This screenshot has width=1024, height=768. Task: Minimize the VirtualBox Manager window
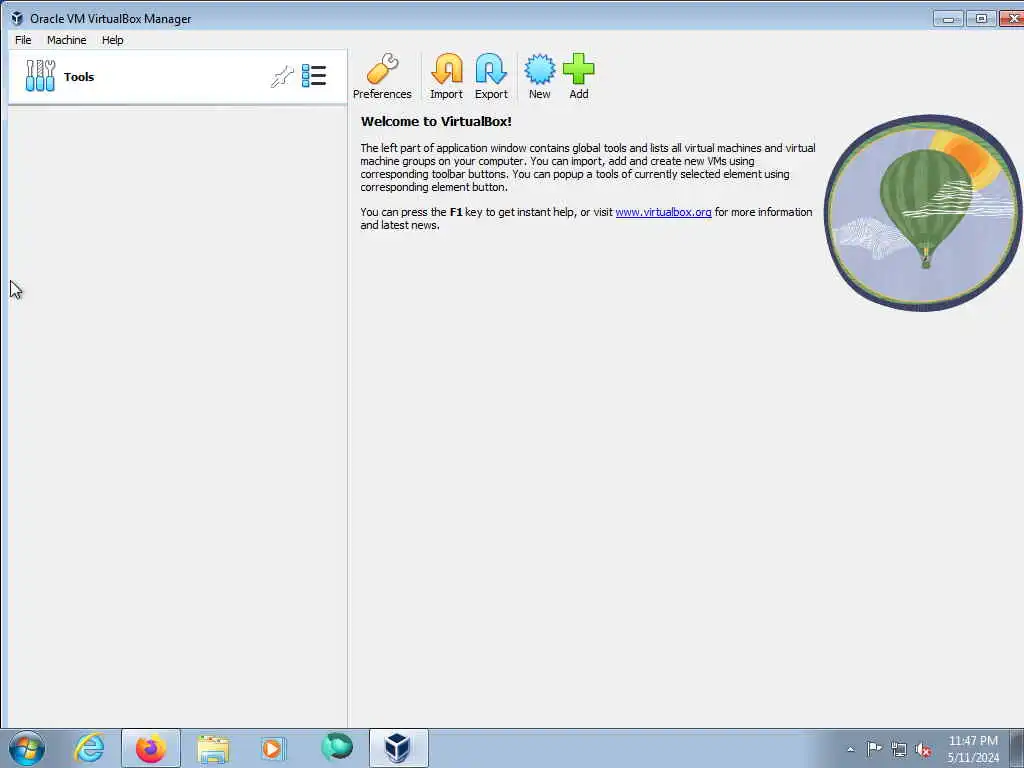[x=948, y=19]
